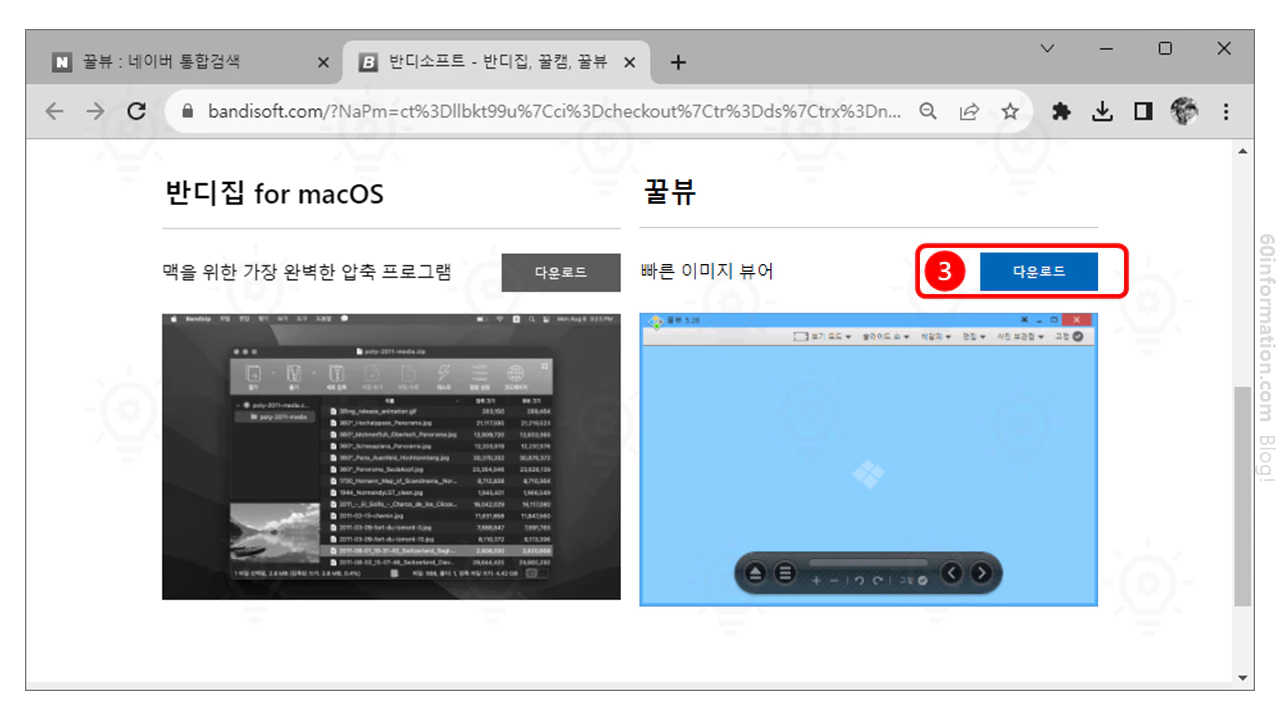Open the 반디집 for macOS heading
Image resolution: width=1280 pixels, height=720 pixels.
[x=273, y=193]
